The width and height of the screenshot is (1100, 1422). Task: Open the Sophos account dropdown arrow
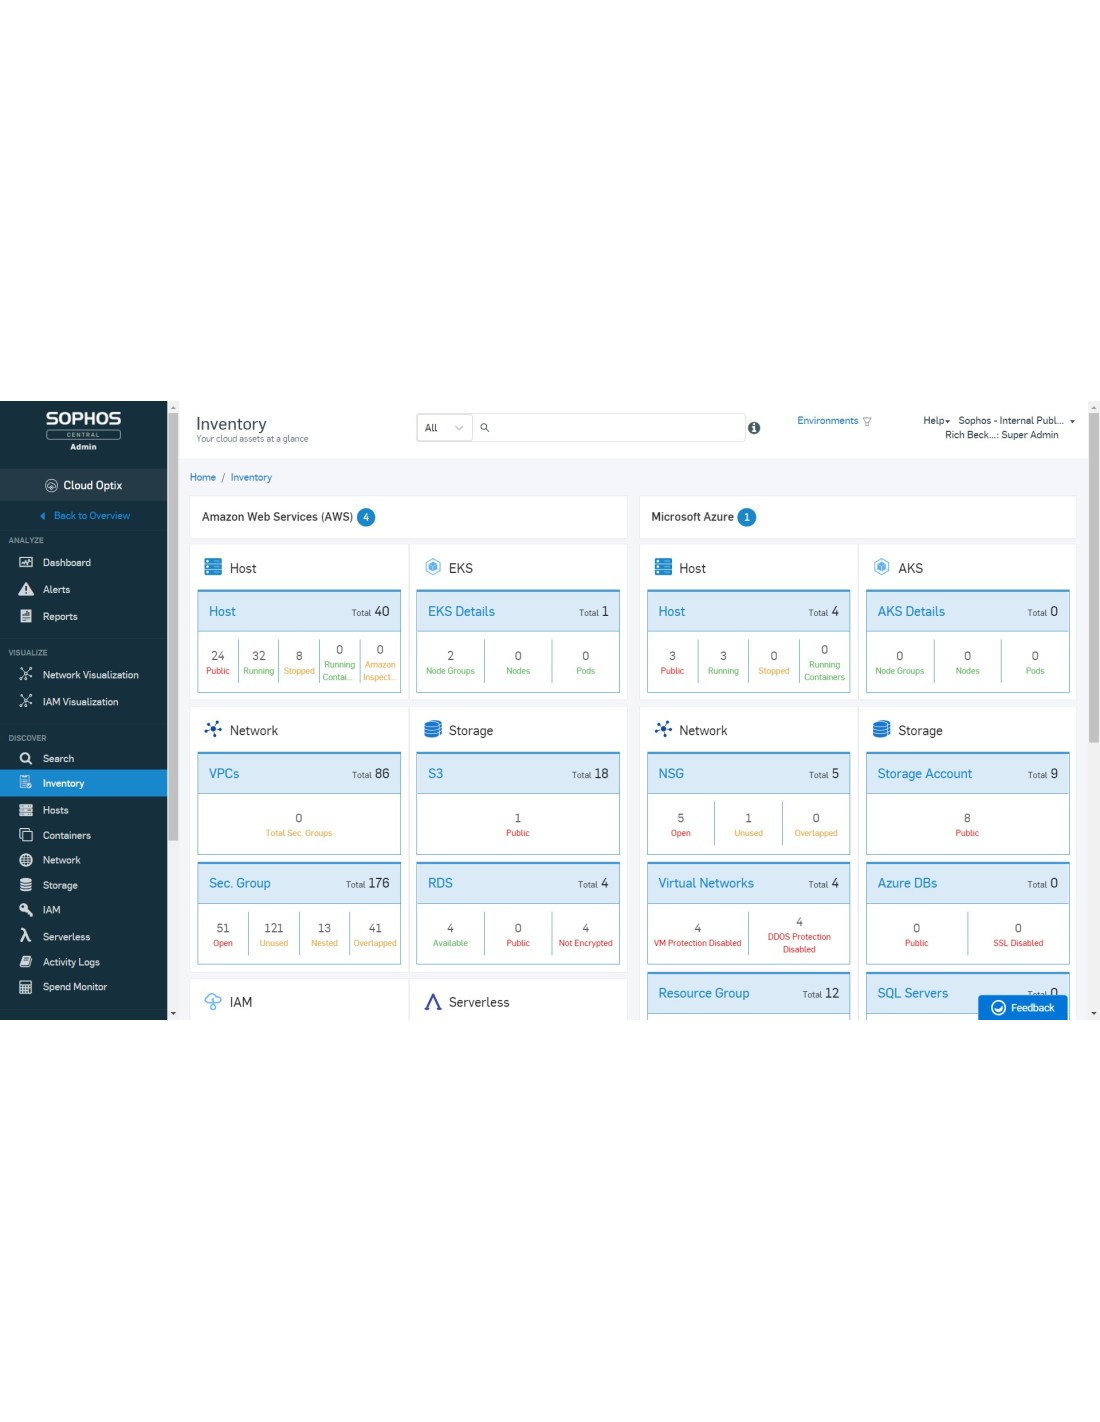1072,421
